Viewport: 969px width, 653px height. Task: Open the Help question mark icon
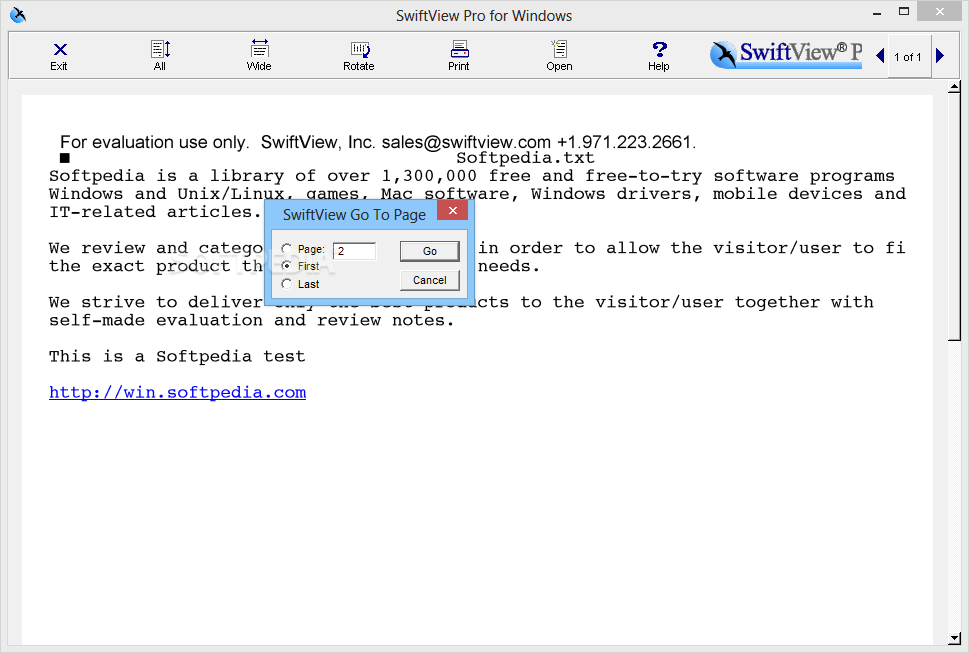tap(659, 56)
